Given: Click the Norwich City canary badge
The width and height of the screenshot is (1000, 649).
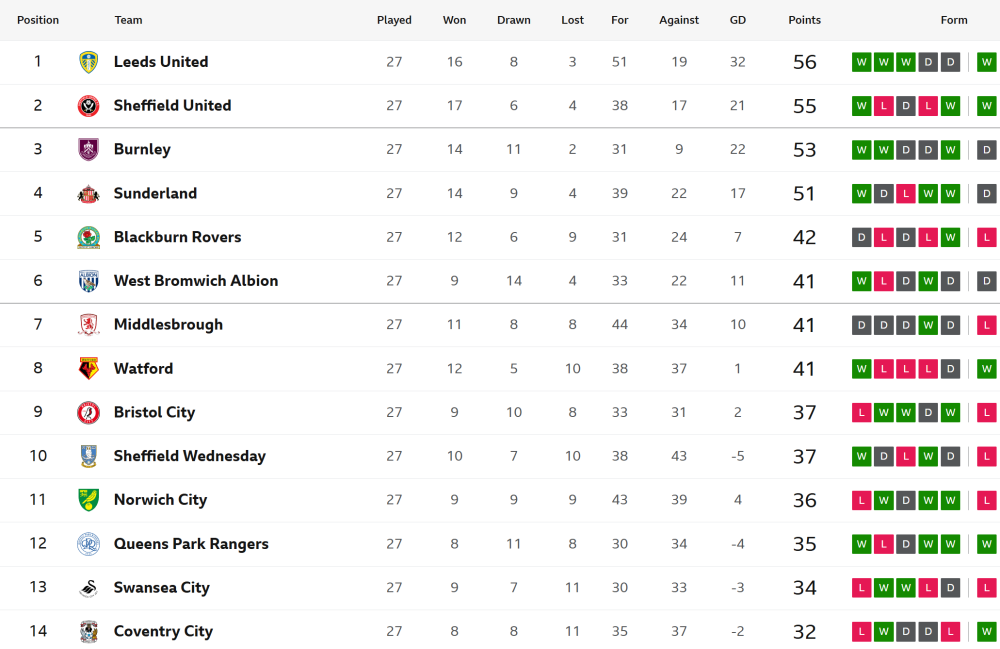Looking at the screenshot, I should 89,500.
